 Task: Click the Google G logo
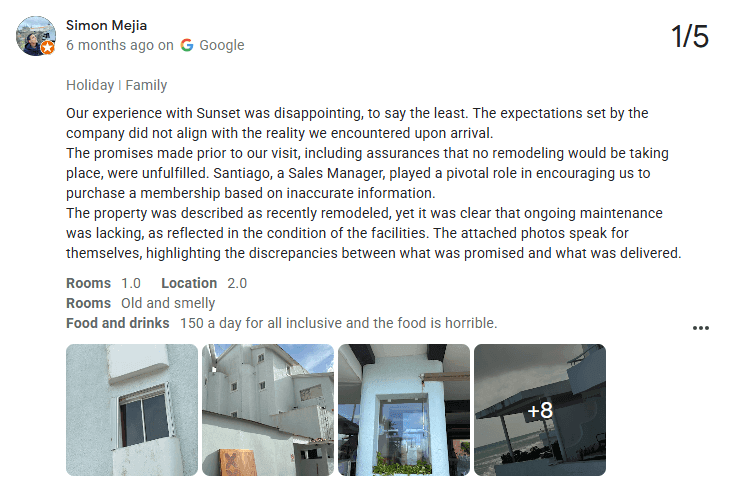[187, 45]
